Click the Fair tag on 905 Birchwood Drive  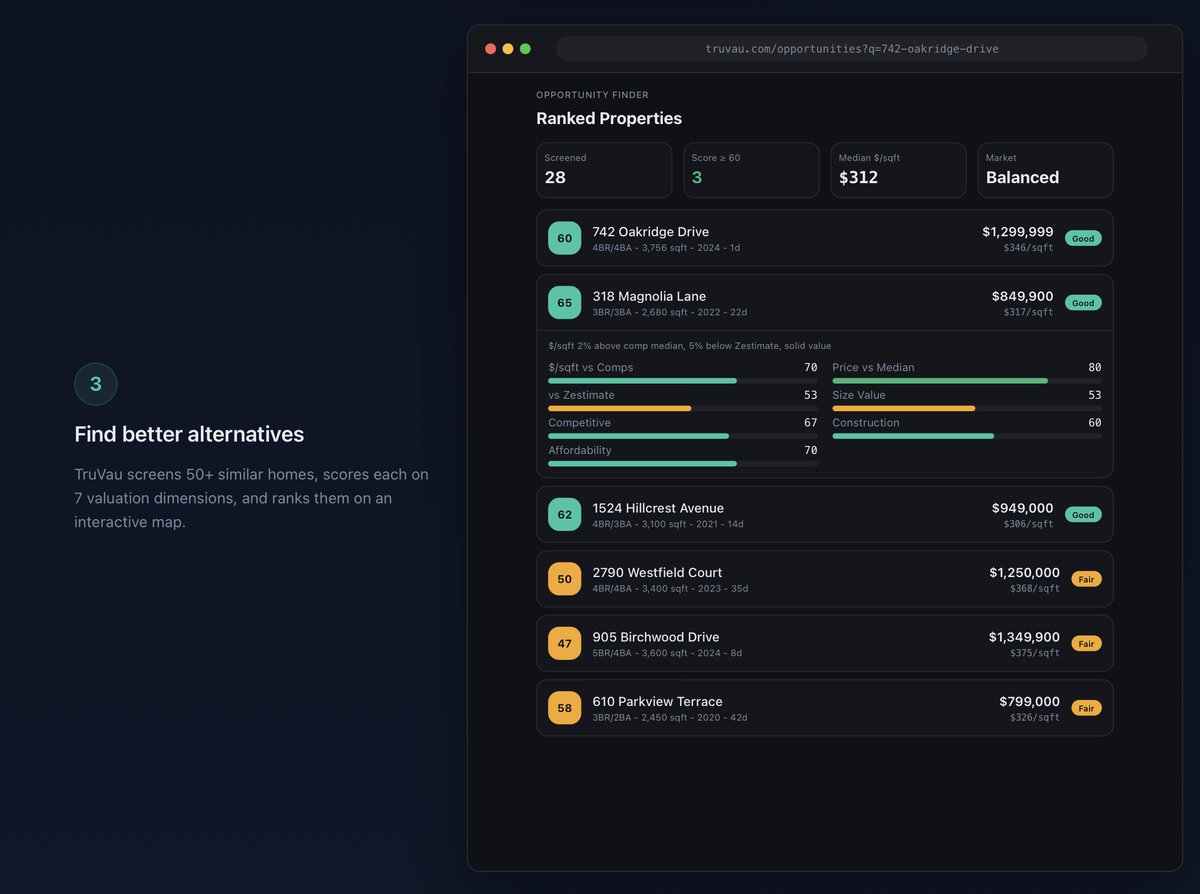[1086, 644]
